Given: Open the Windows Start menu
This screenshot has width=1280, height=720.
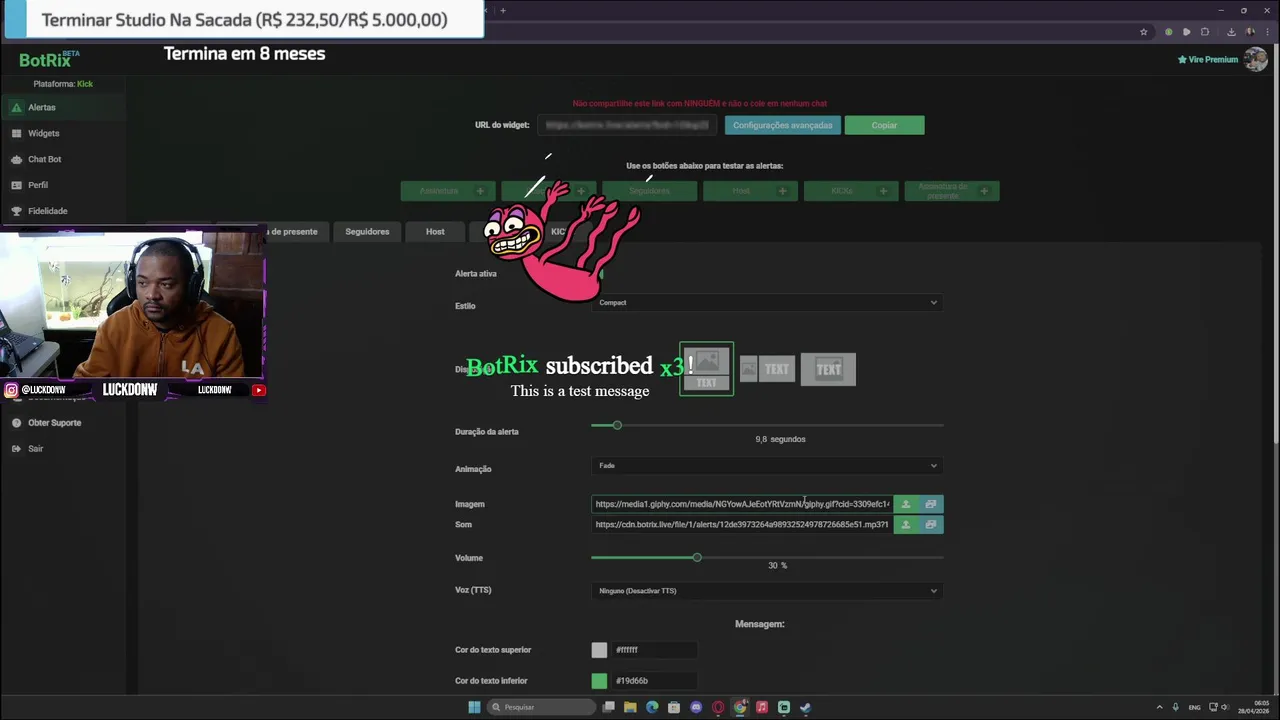Looking at the screenshot, I should (474, 707).
